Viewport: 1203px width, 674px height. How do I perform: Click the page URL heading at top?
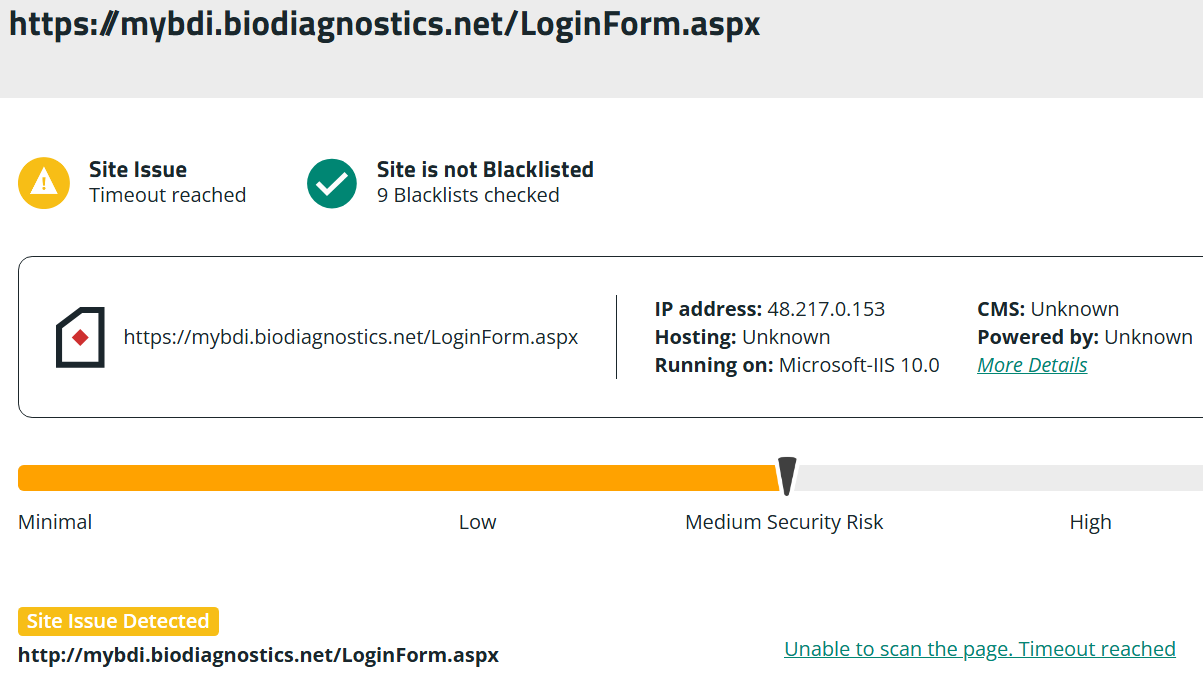tap(384, 24)
